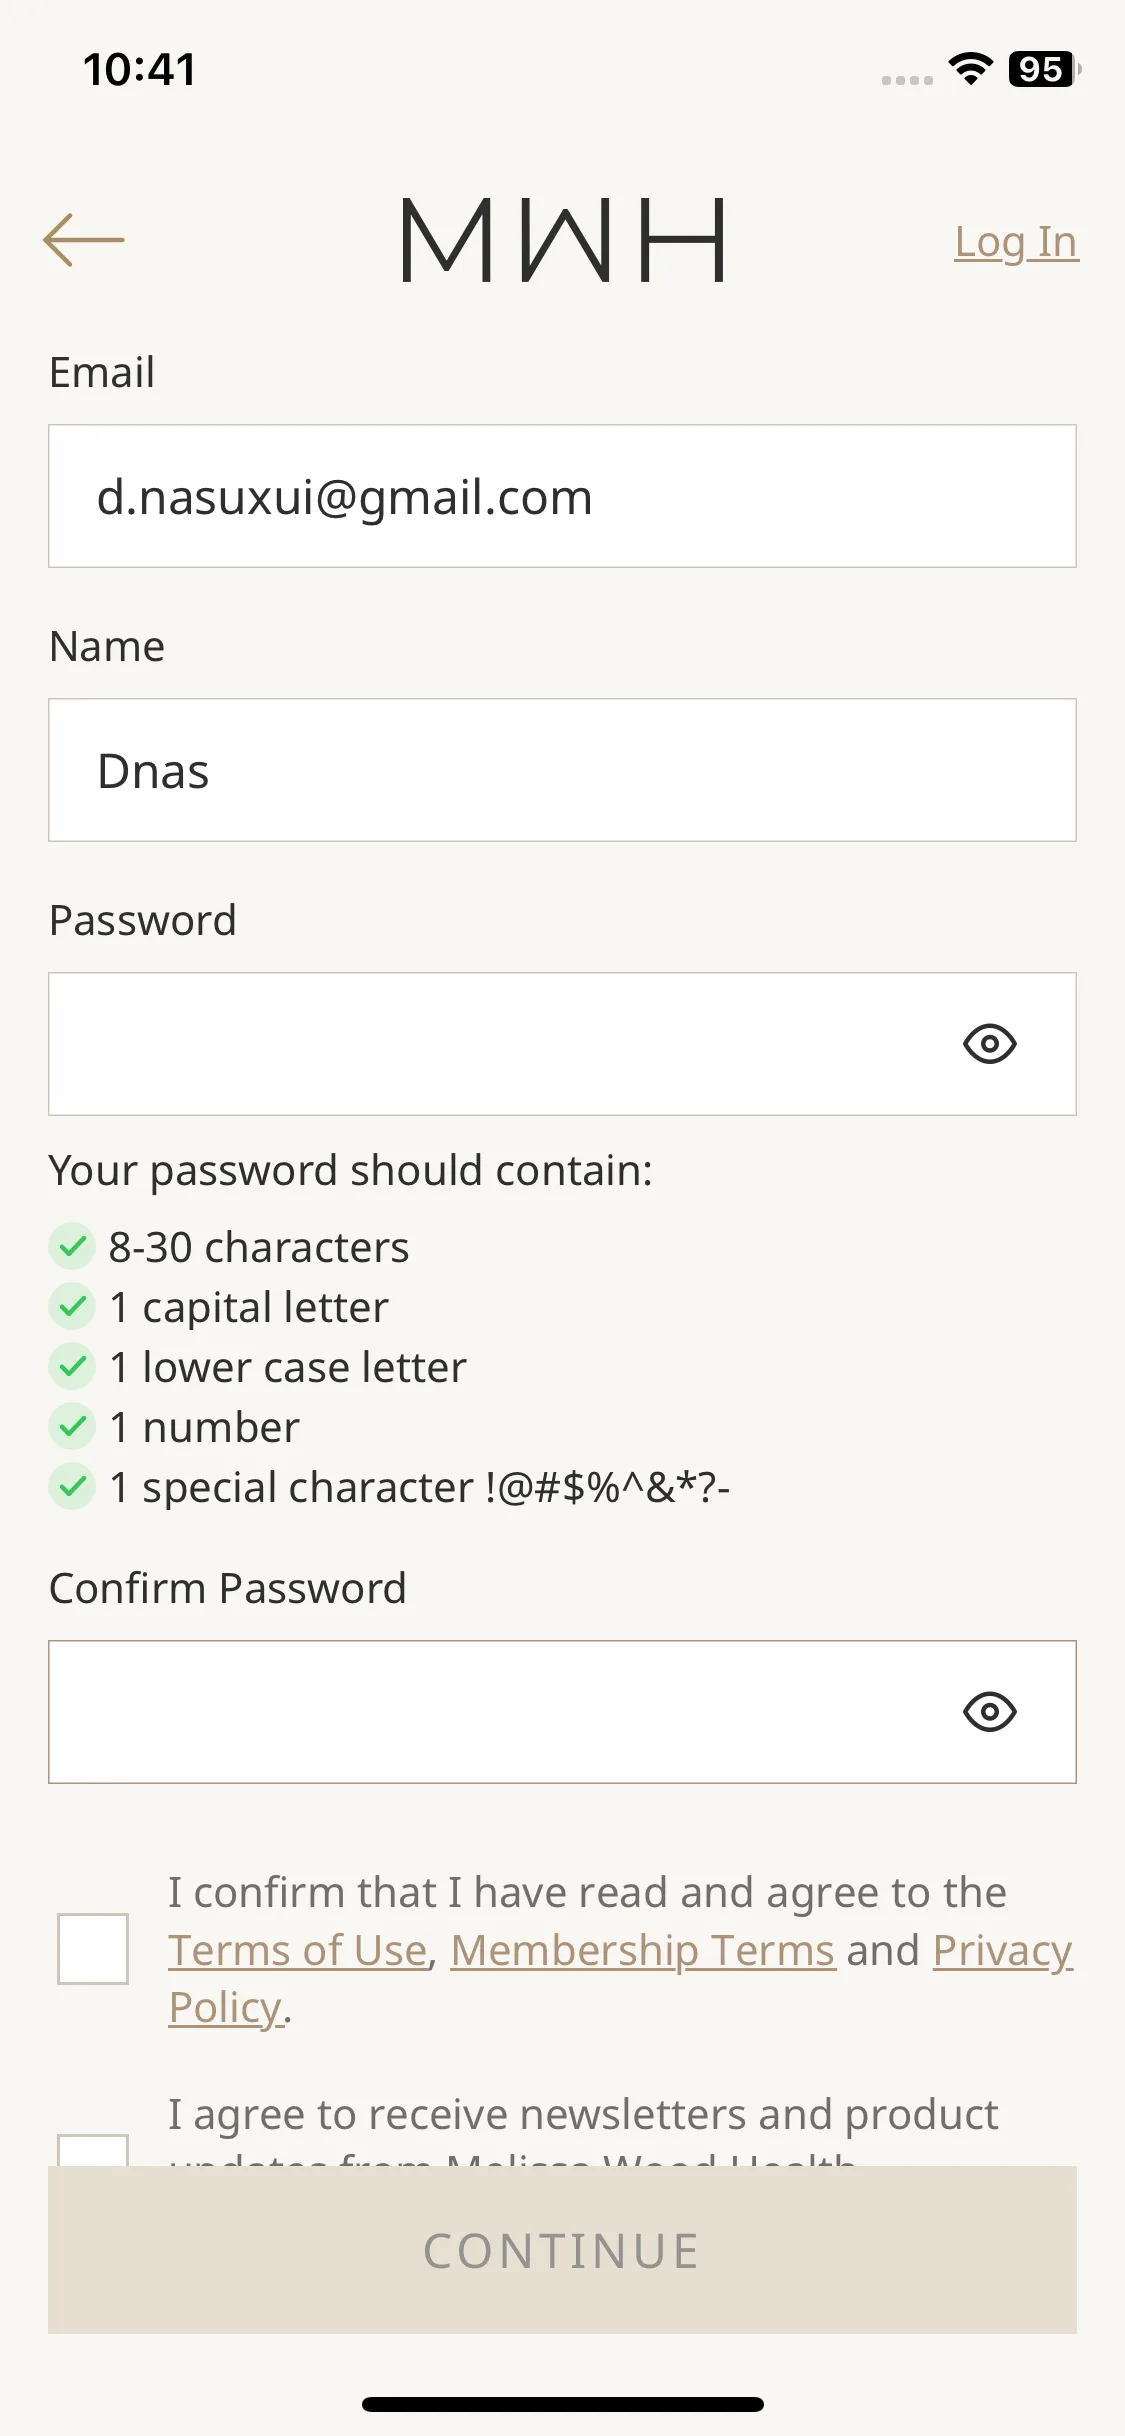1125x2436 pixels.
Task: Open the Membership Terms link
Action: (x=643, y=1950)
